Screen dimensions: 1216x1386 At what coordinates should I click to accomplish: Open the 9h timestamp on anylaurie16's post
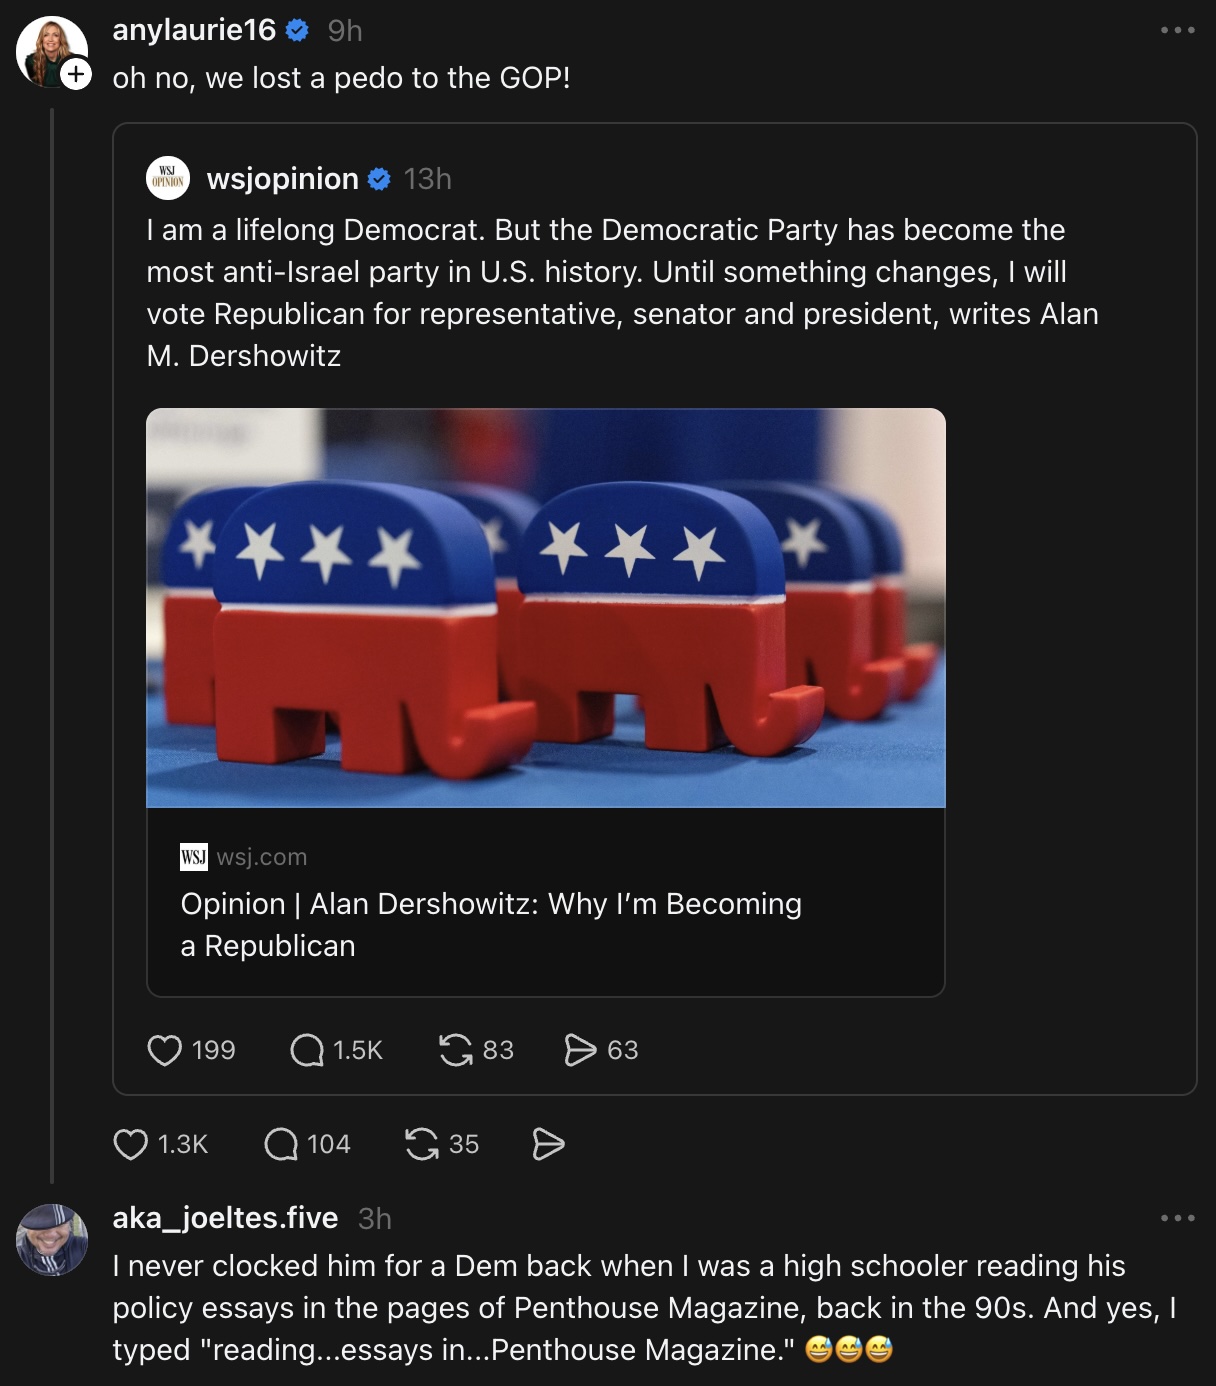[345, 31]
